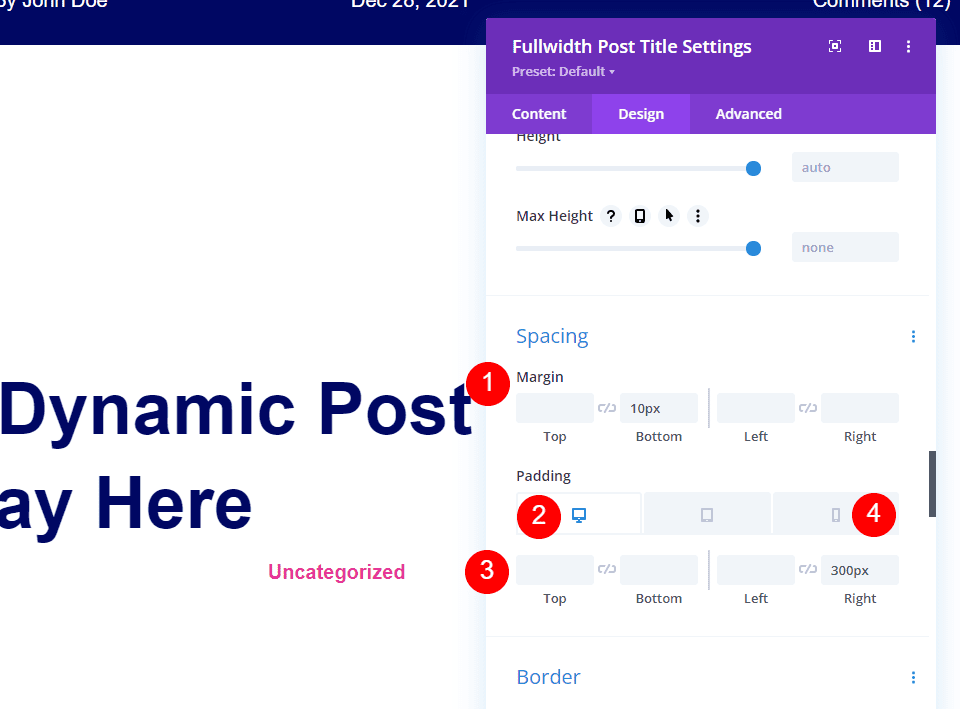Viewport: 960px width, 709px height.
Task: Open the Max Height help tooltip
Action: pyautogui.click(x=610, y=215)
